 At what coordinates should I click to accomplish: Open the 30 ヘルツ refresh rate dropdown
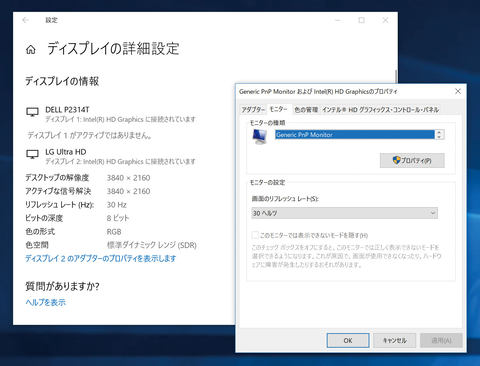coord(344,213)
